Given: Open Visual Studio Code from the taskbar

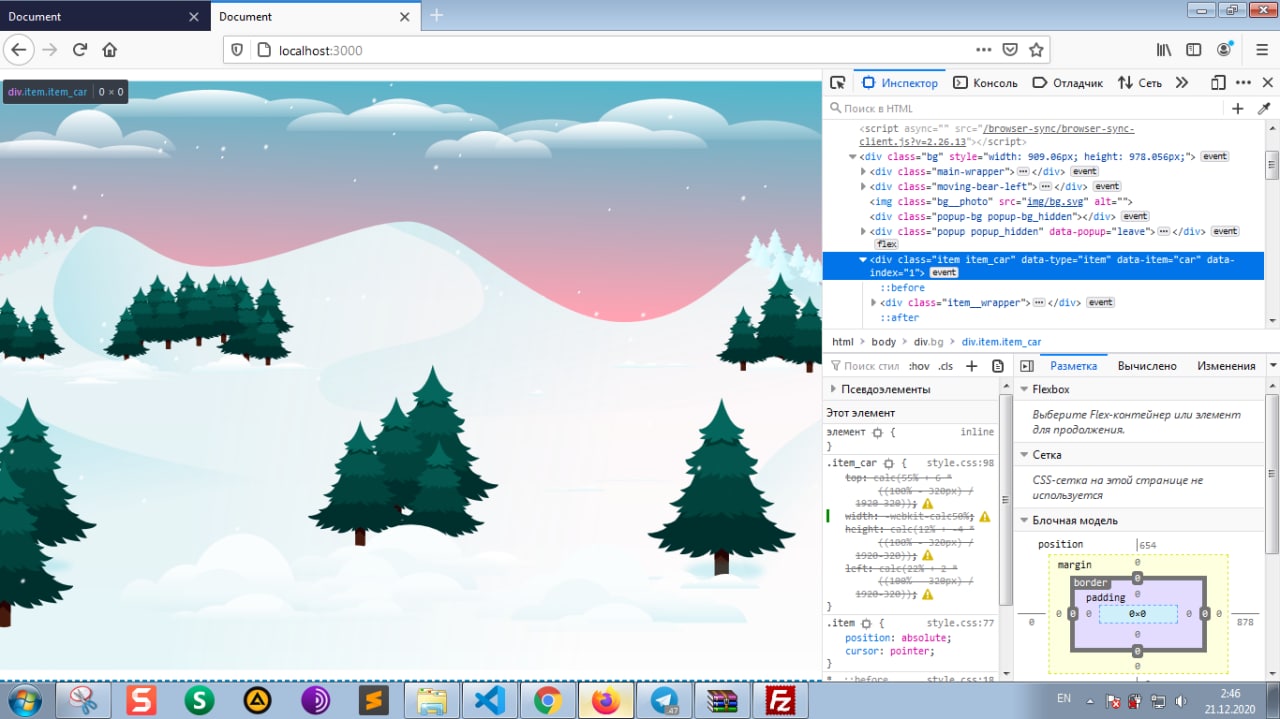Looking at the screenshot, I should [489, 701].
